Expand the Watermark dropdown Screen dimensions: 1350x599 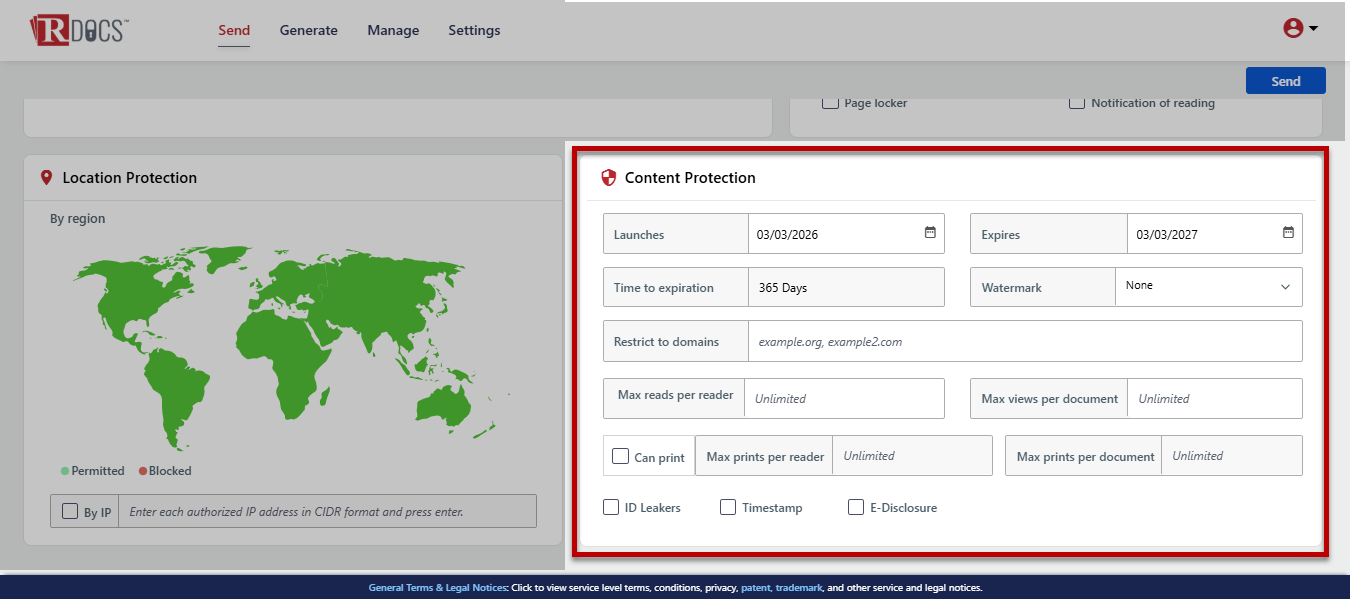1208,287
